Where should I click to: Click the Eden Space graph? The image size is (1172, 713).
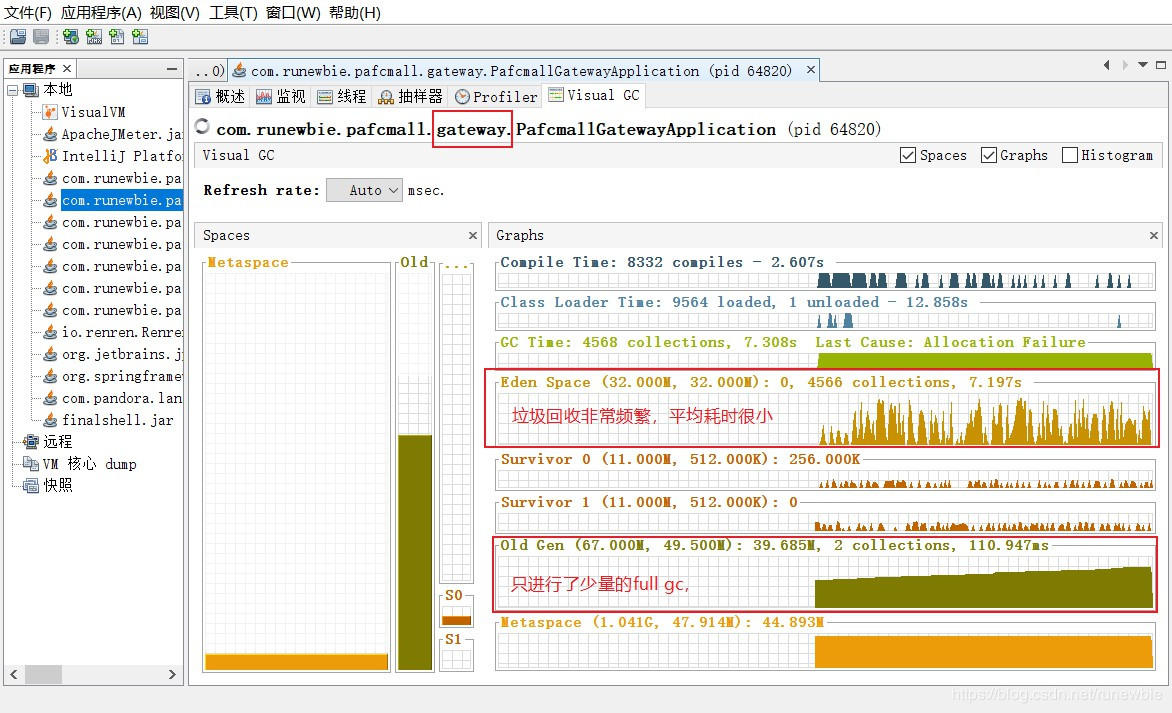(826, 420)
